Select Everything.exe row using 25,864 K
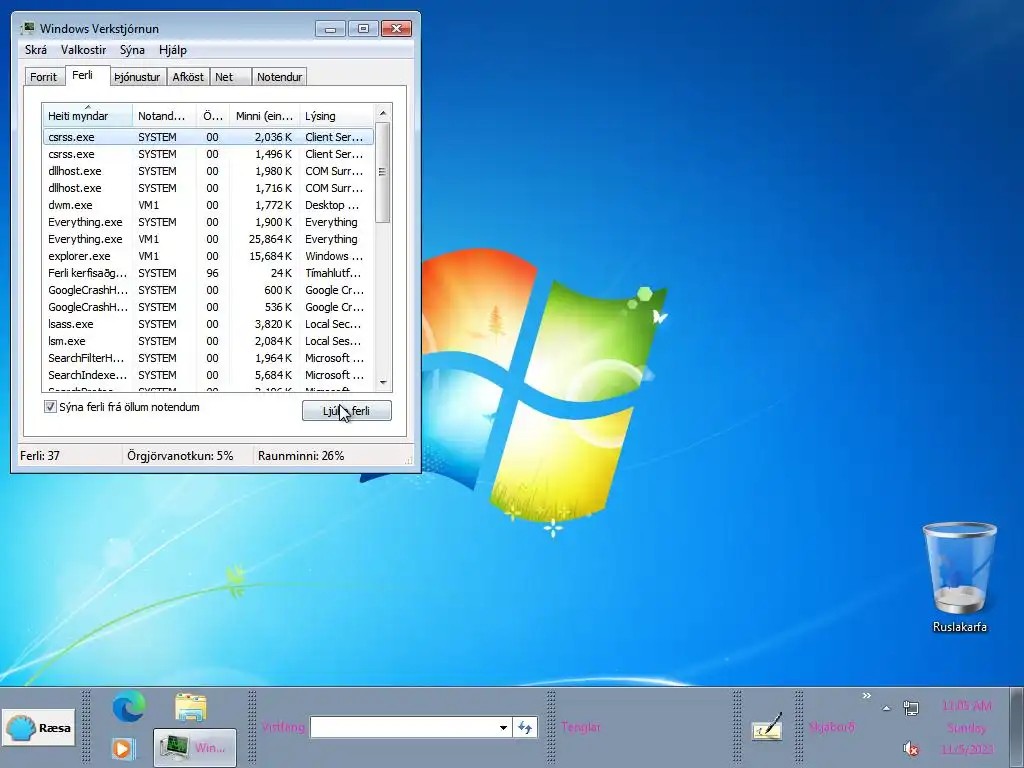Image resolution: width=1024 pixels, height=768 pixels. 208,239
